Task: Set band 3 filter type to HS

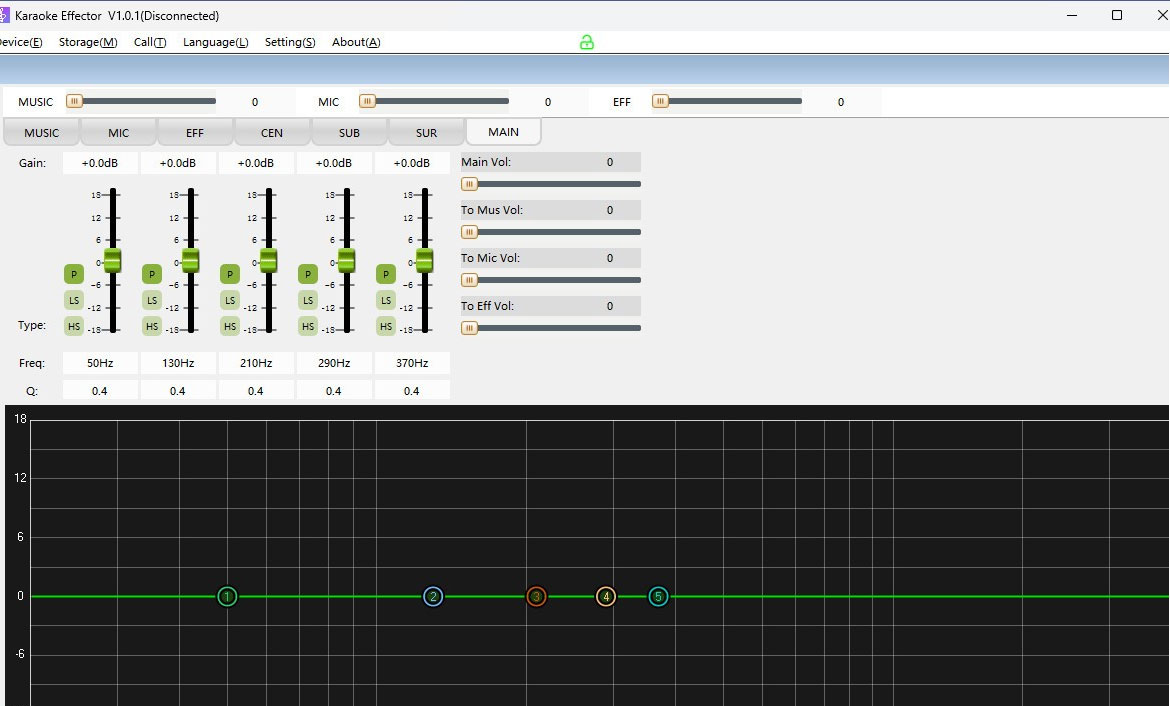Action: pyautogui.click(x=230, y=326)
